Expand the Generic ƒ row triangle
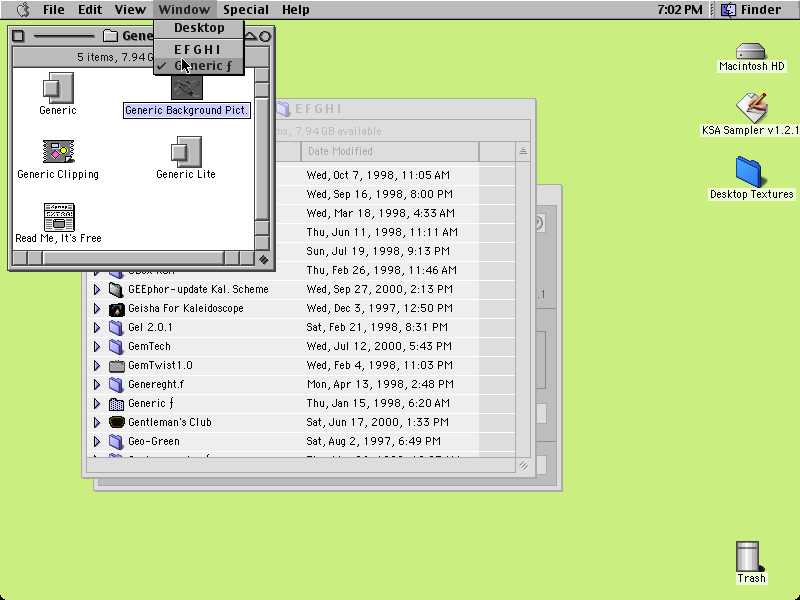Image resolution: width=800 pixels, height=600 pixels. (x=96, y=404)
